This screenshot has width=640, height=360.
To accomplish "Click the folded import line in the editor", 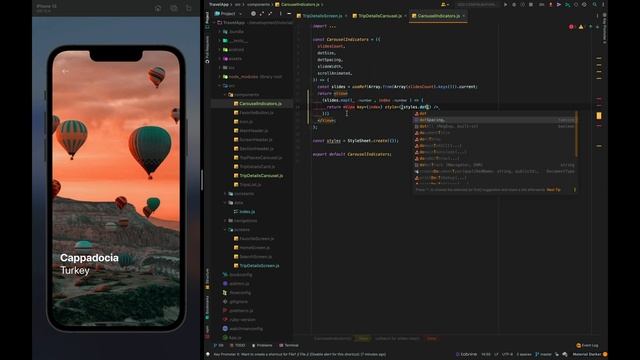I will point(324,26).
